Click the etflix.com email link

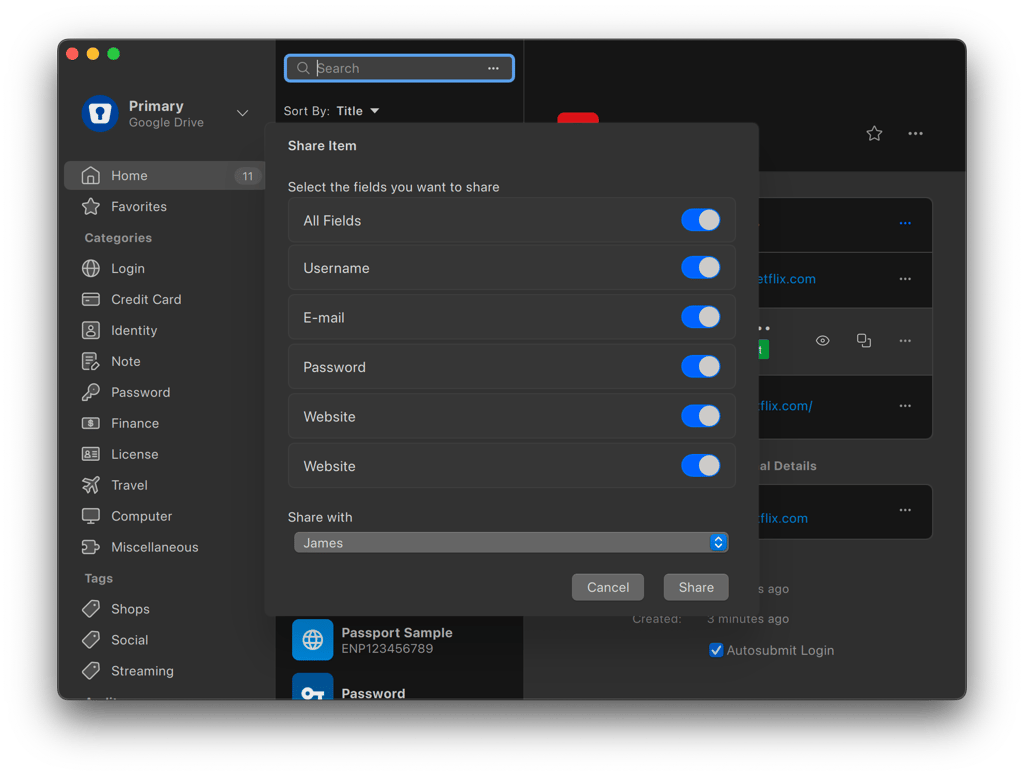[788, 279]
